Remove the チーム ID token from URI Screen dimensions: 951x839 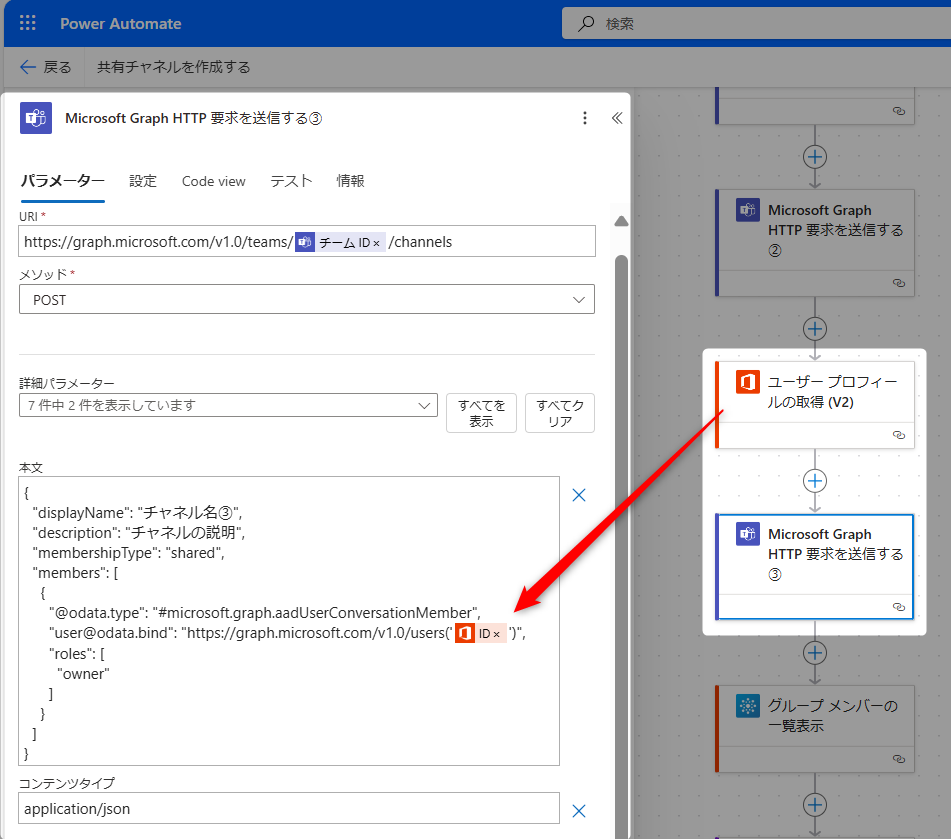(377, 243)
